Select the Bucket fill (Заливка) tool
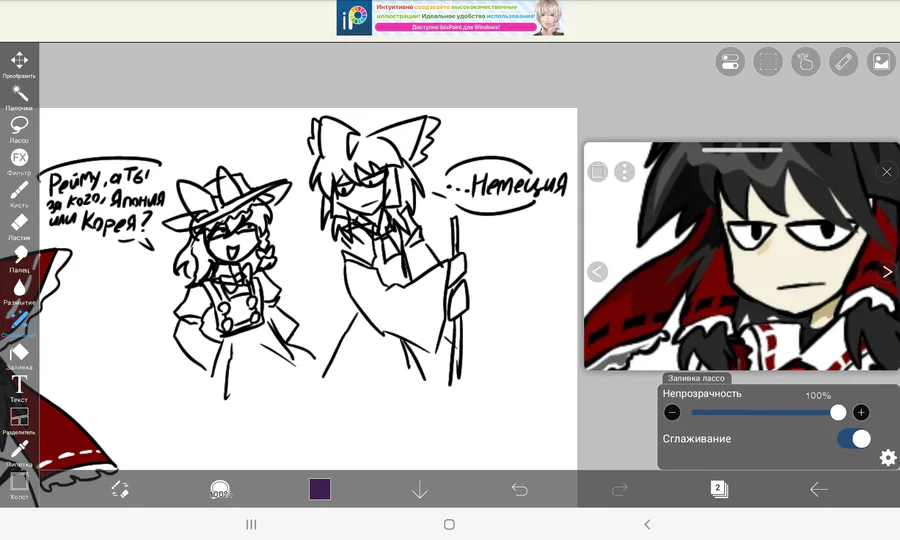Viewport: 900px width, 540px height. click(19, 356)
